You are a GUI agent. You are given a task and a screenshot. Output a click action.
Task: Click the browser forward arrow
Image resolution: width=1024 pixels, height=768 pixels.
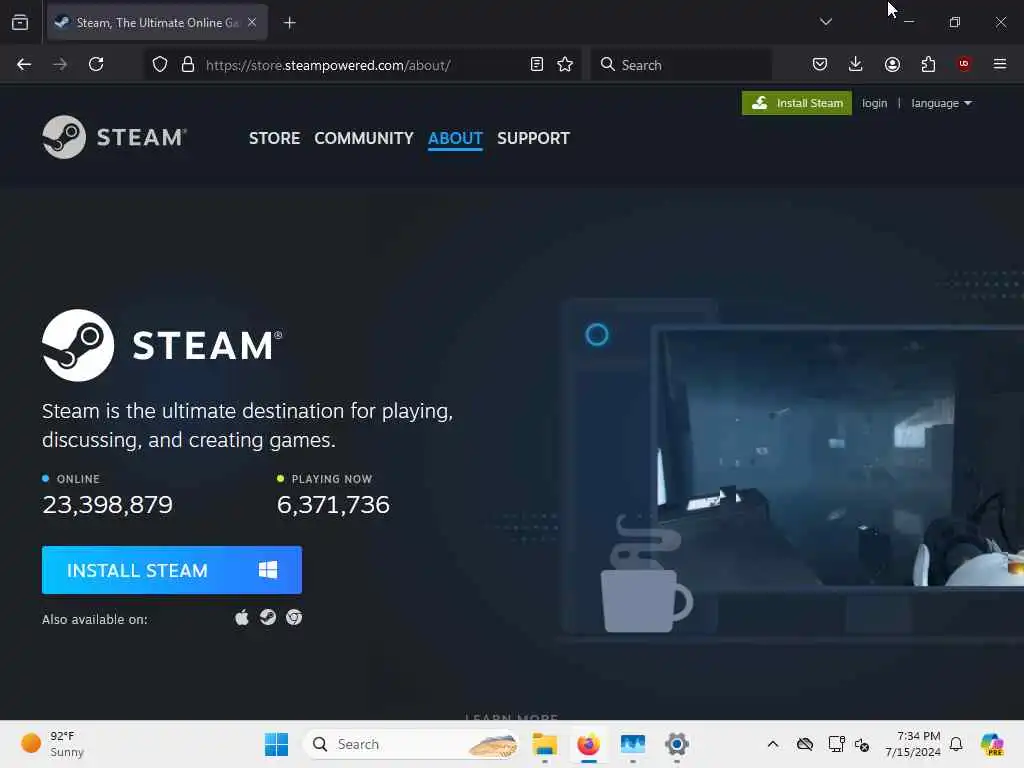[x=59, y=64]
